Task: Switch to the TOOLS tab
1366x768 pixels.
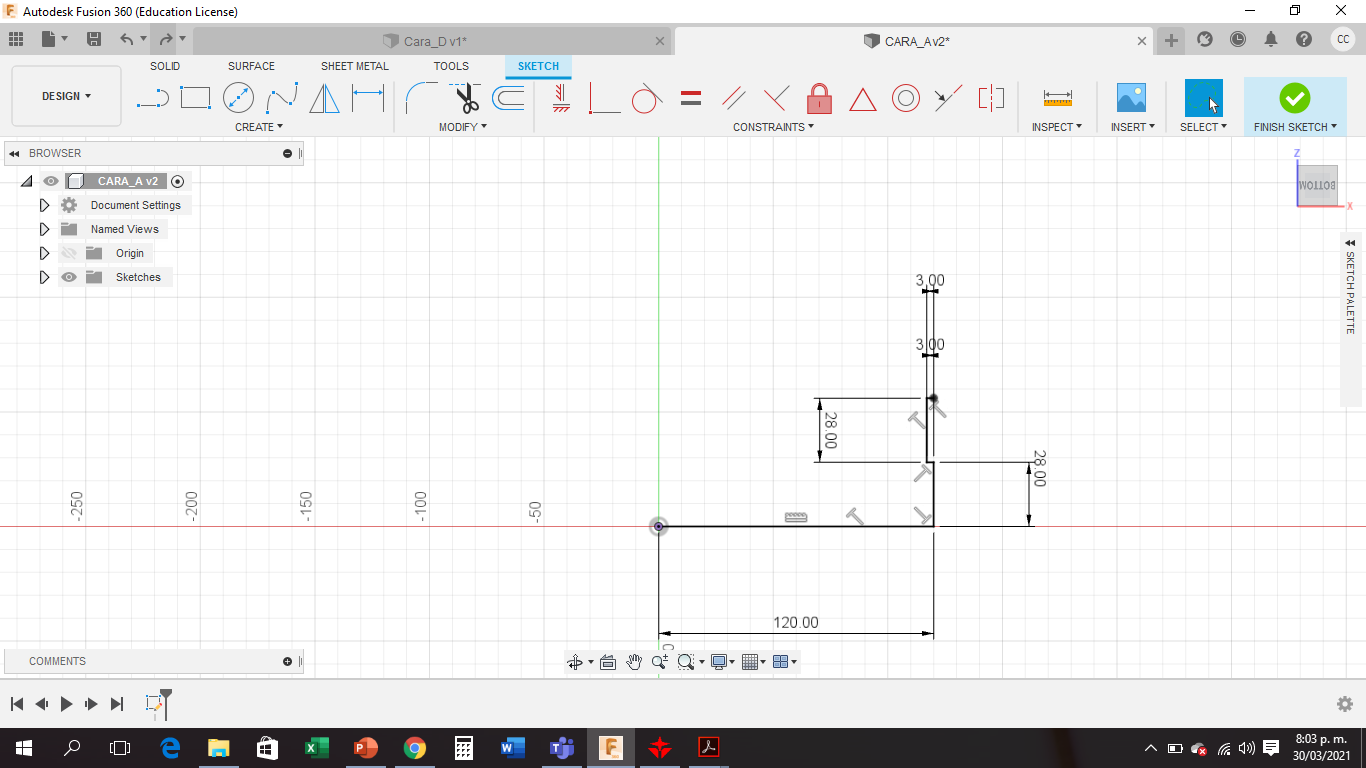Action: tap(451, 66)
